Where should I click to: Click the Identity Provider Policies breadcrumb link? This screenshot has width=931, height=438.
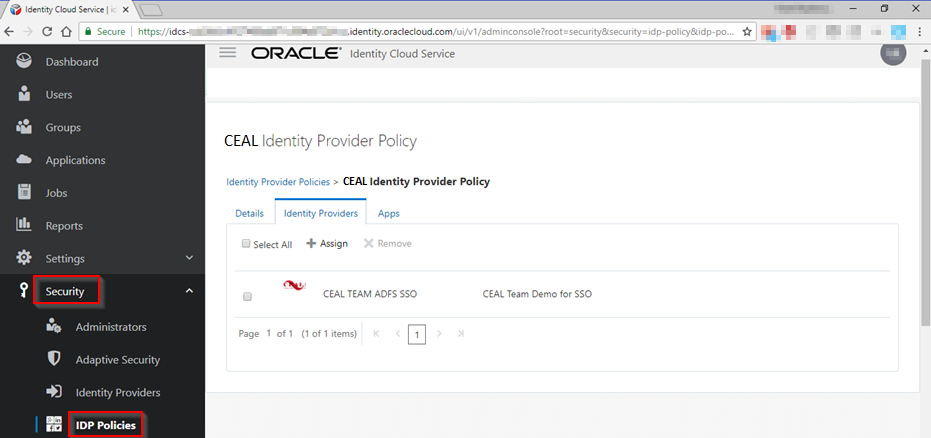tap(278, 182)
